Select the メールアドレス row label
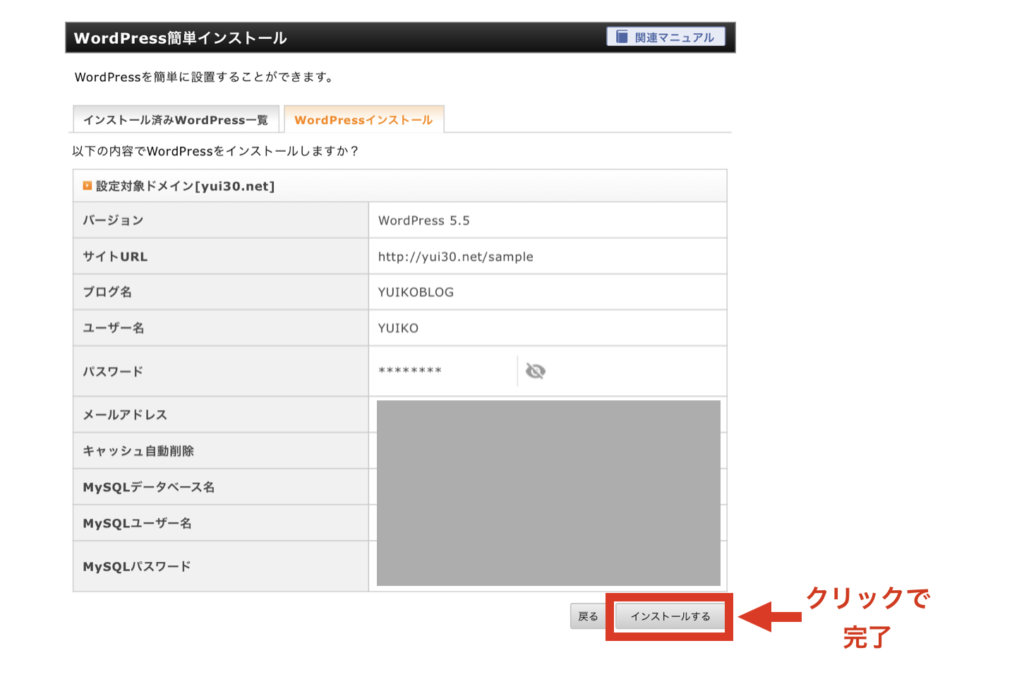Viewport: 1024px width, 684px height. coord(125,415)
